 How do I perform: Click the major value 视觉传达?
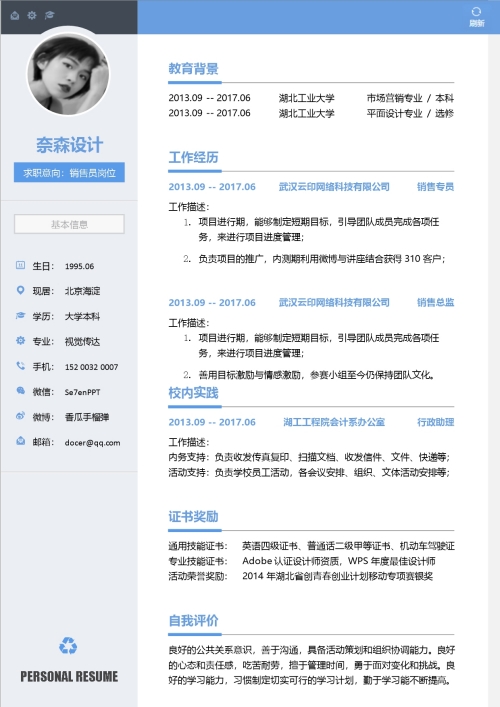pos(83,342)
